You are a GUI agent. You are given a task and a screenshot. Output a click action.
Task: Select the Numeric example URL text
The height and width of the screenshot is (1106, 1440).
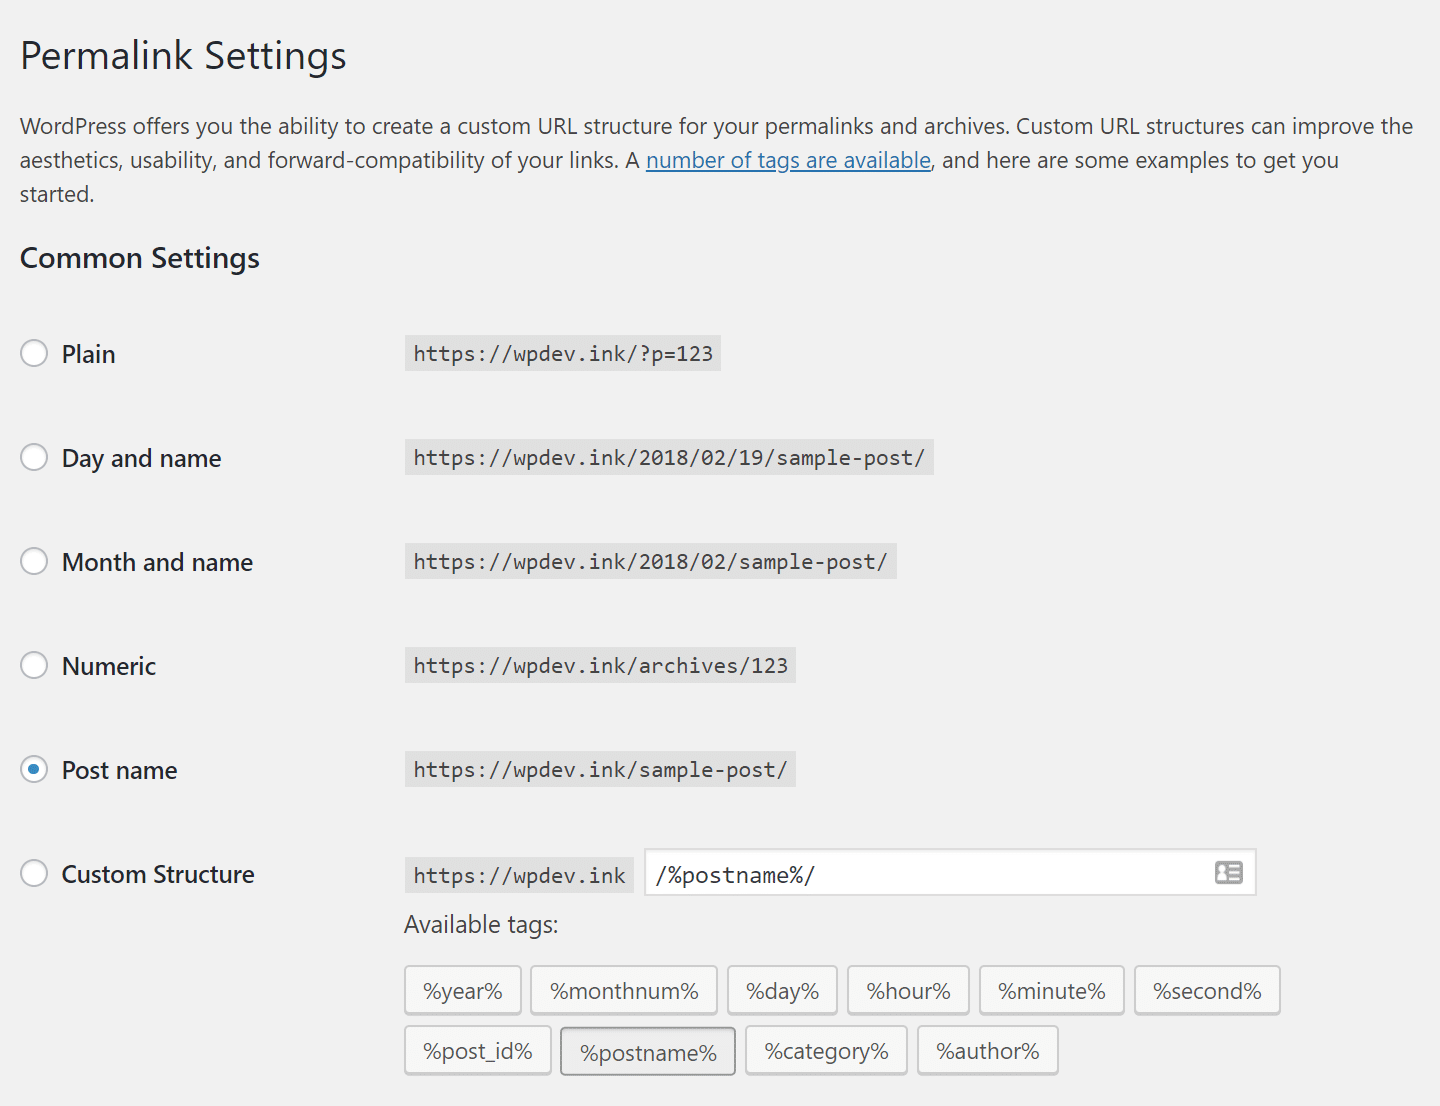coord(599,665)
